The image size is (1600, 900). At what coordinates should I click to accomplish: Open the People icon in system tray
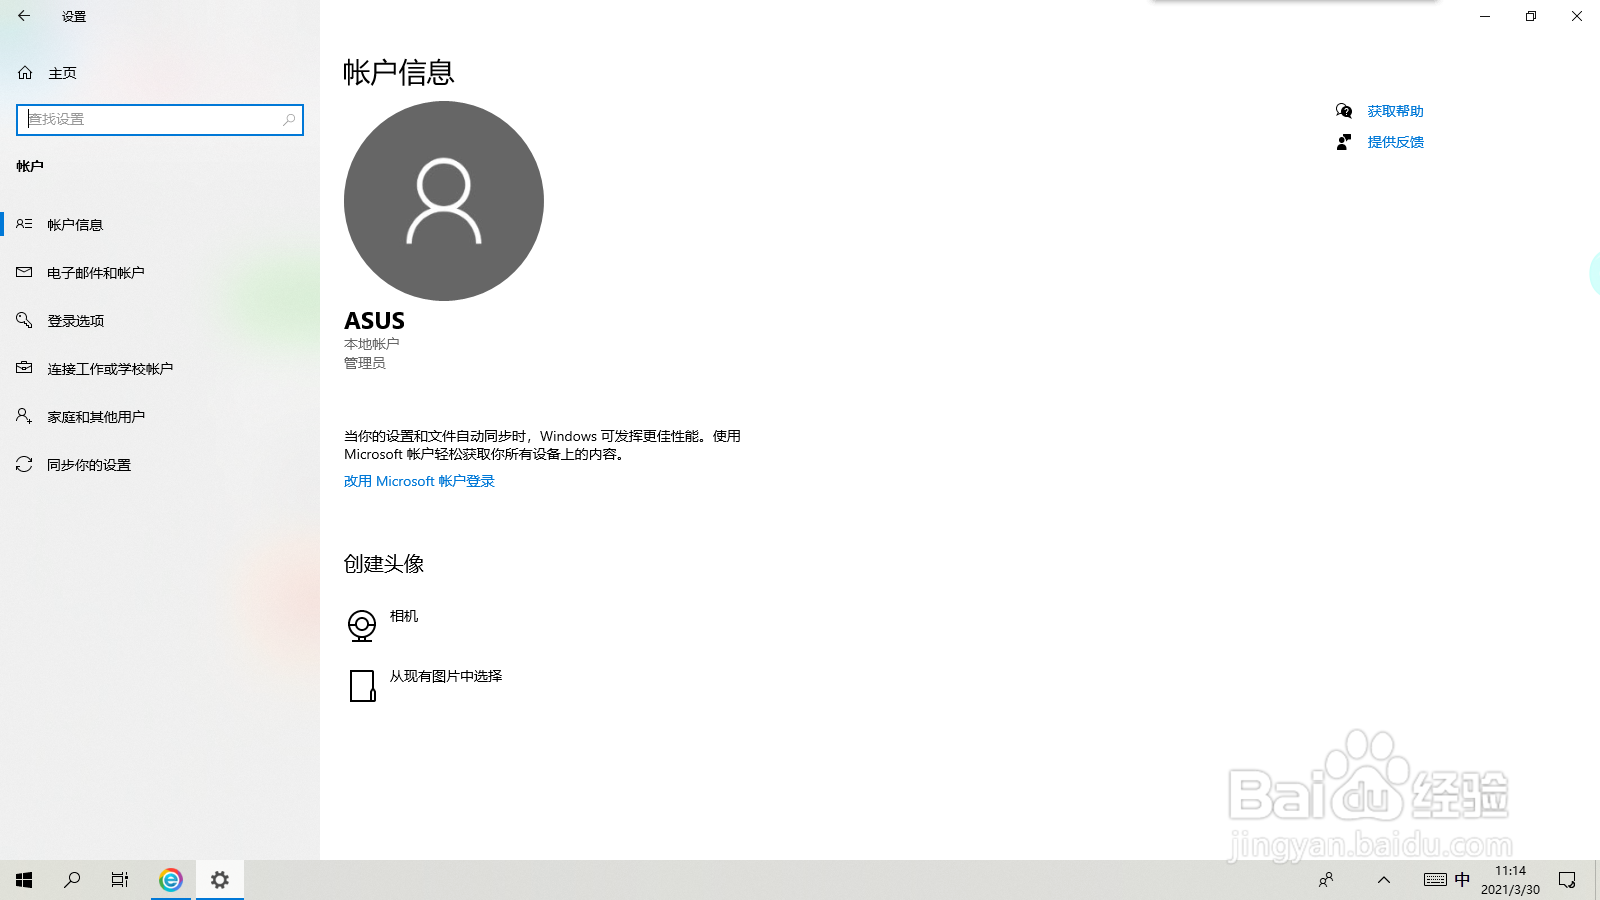(x=1326, y=880)
